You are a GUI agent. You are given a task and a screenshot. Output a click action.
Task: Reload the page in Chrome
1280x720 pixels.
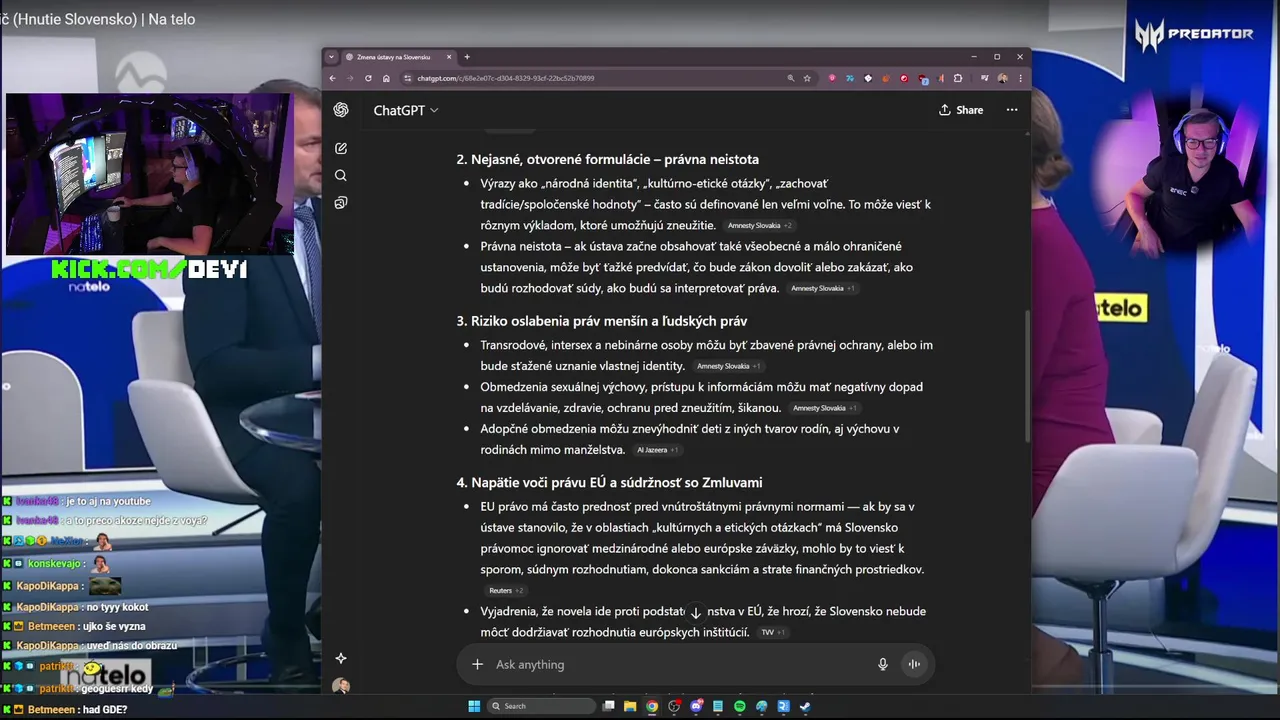coord(368,78)
